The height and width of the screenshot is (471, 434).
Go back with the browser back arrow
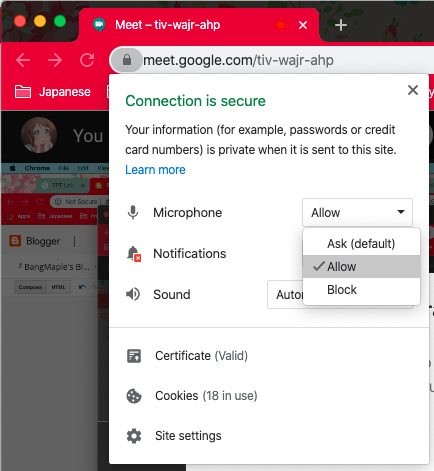pyautogui.click(x=23, y=60)
